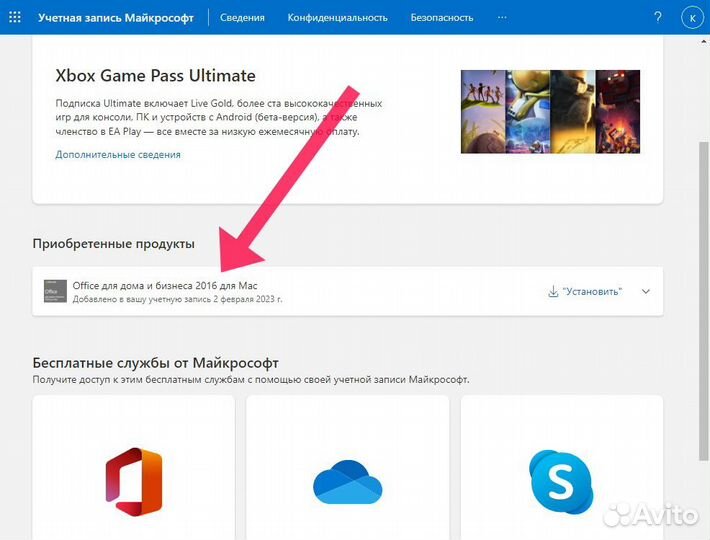Open the Сведения tab
710x540 pixels.
(x=243, y=18)
